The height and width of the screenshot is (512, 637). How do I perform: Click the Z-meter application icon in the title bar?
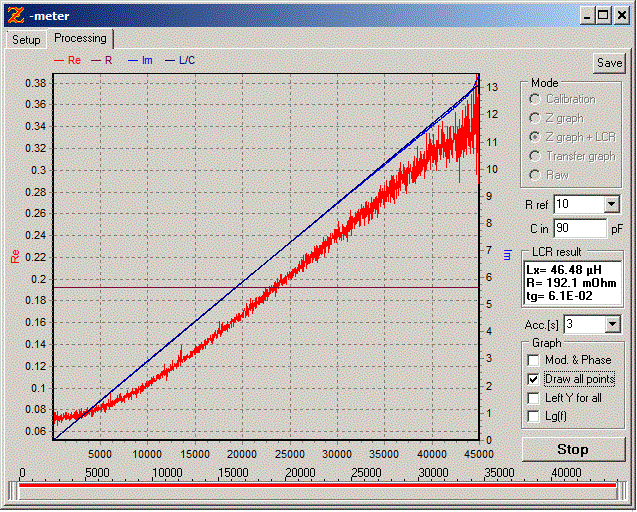pos(16,15)
